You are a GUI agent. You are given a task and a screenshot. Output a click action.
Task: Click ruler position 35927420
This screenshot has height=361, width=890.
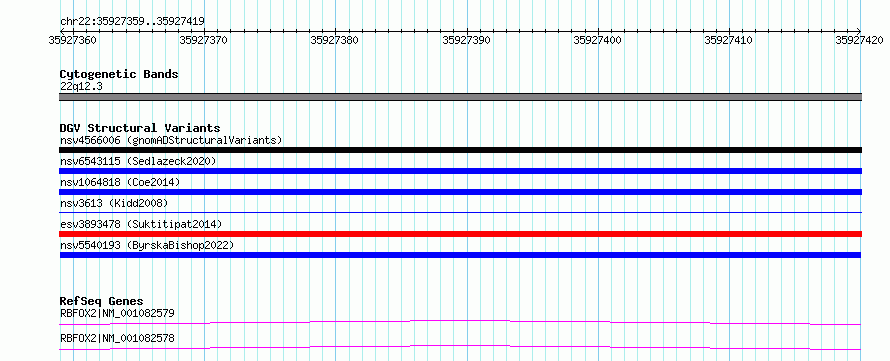(859, 40)
